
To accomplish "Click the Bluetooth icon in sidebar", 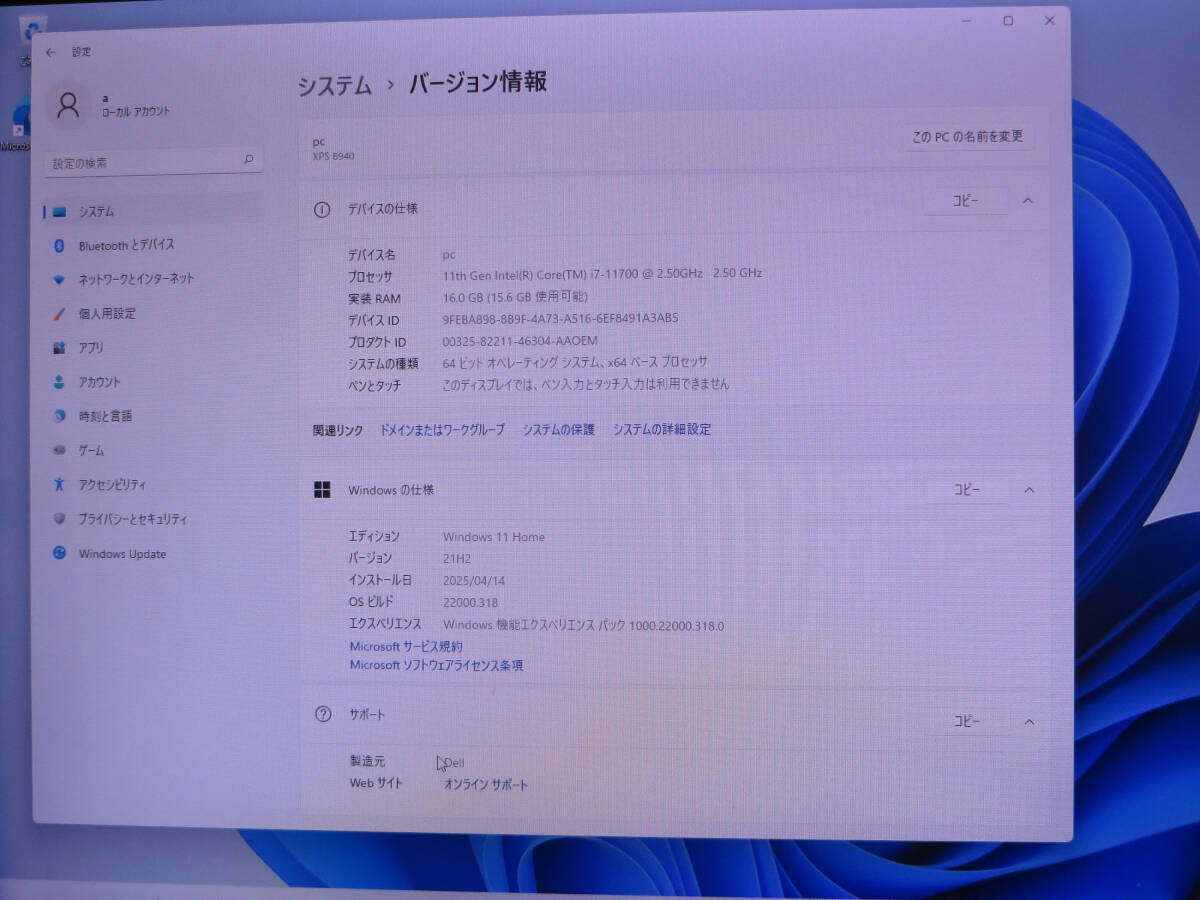I will 58,245.
